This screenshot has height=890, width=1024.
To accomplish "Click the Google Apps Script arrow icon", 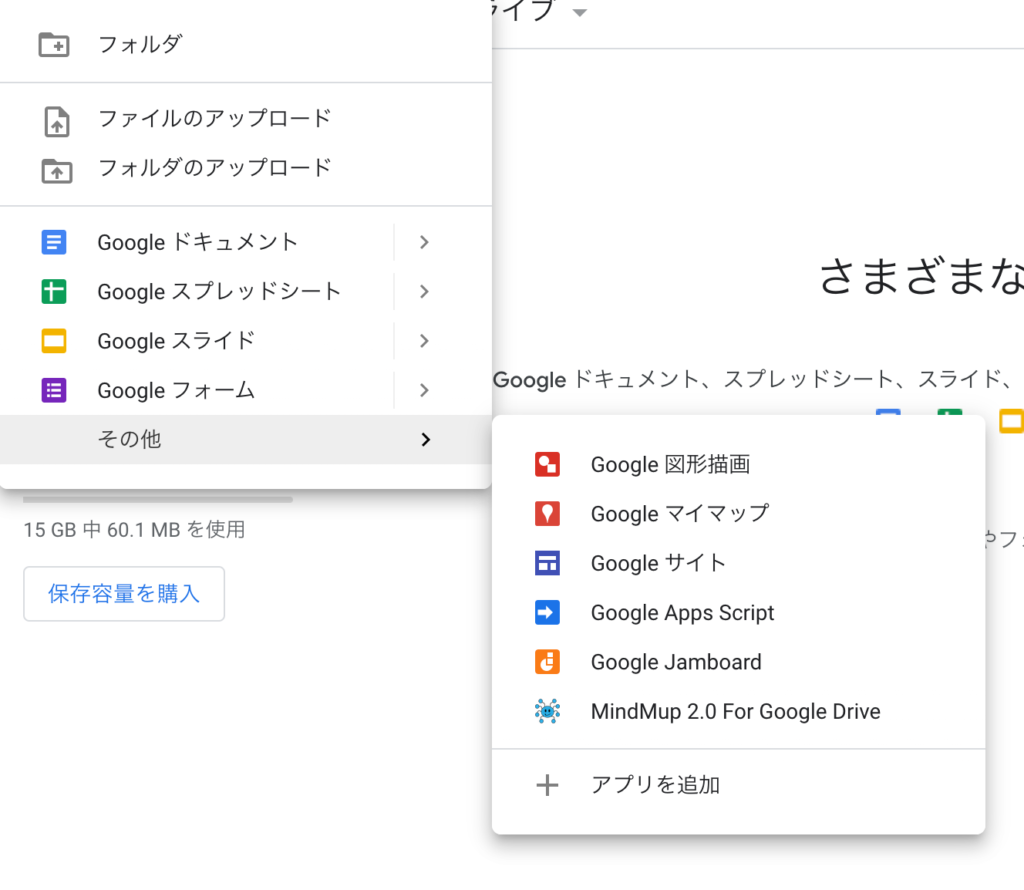I will [x=547, y=612].
